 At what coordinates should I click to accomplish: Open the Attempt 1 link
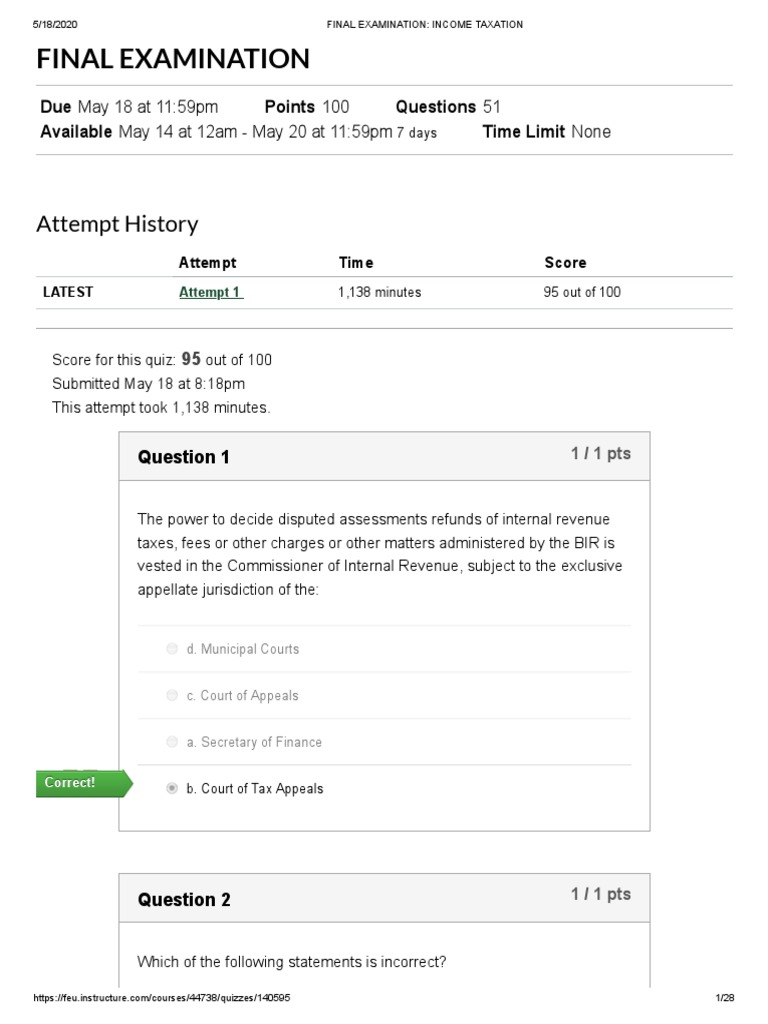point(211,293)
